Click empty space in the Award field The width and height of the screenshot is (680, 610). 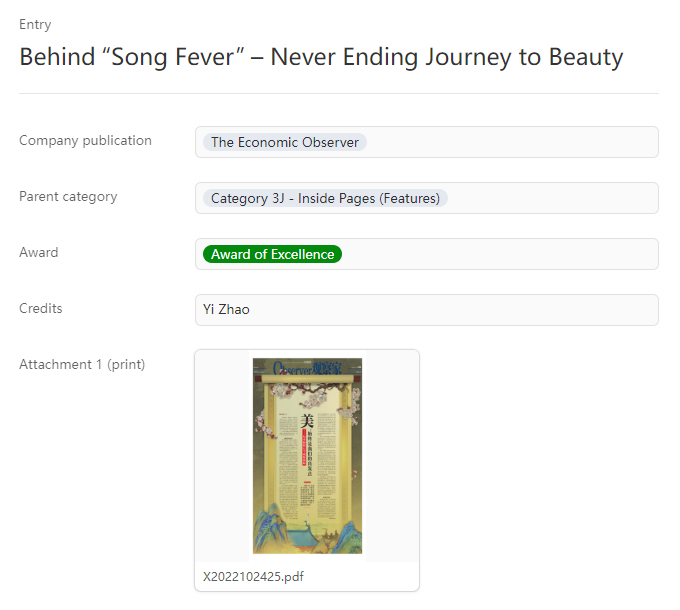pyautogui.click(x=500, y=254)
